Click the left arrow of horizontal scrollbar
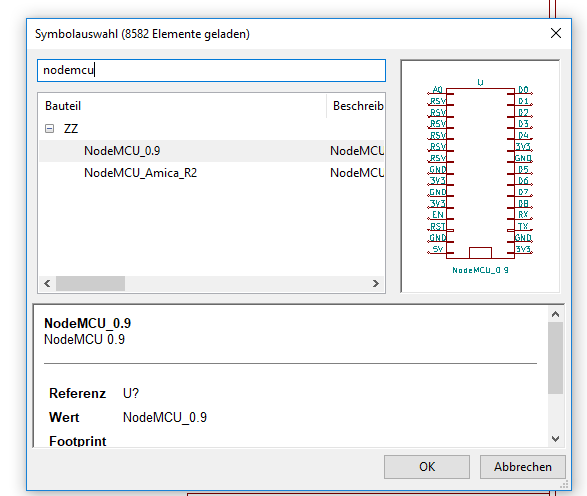587x496 pixels. coord(47,283)
